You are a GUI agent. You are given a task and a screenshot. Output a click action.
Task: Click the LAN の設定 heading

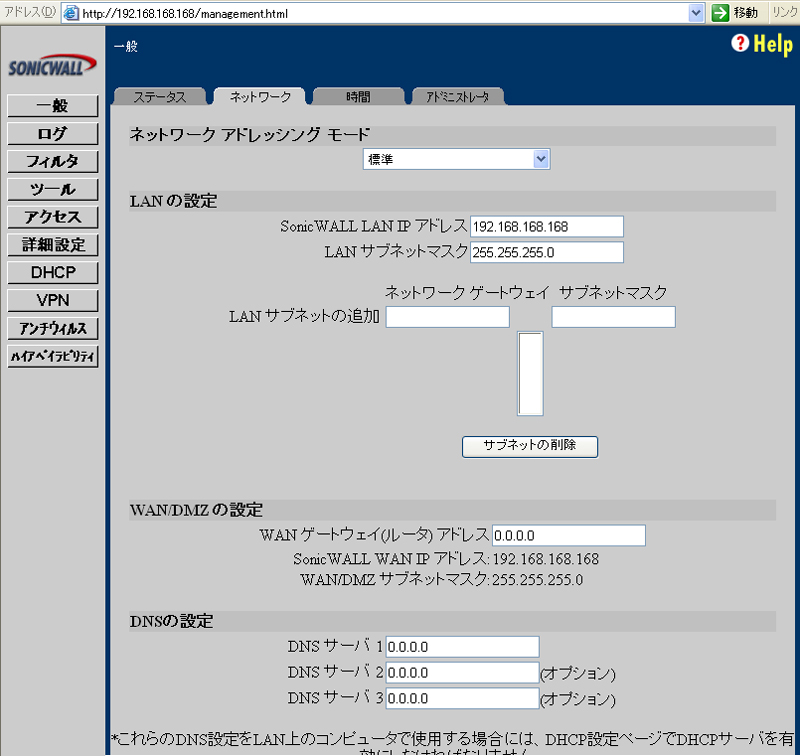click(173, 201)
